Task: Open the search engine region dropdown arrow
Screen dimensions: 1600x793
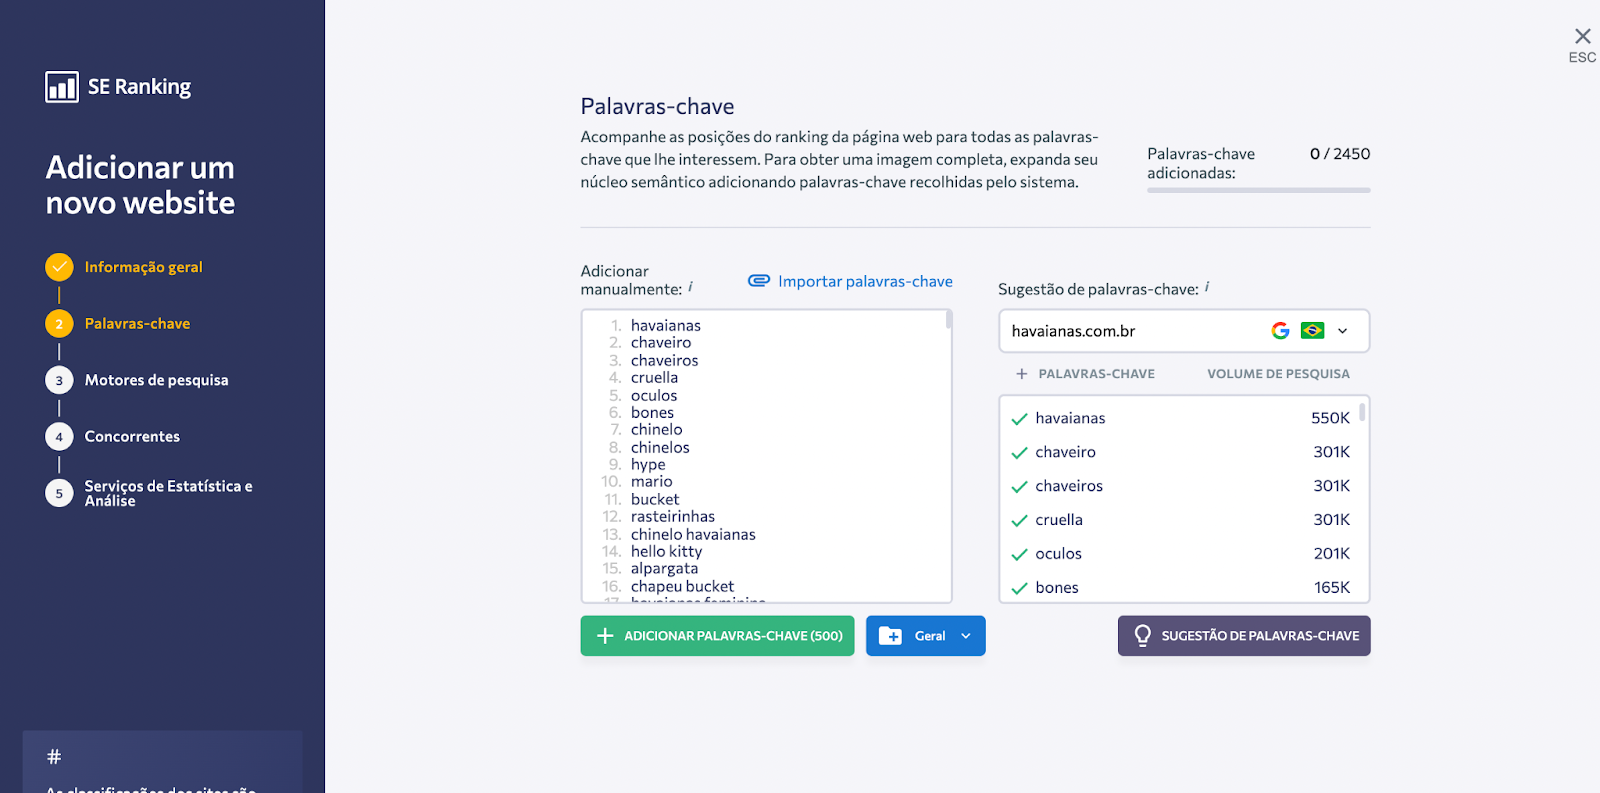Action: click(1342, 331)
